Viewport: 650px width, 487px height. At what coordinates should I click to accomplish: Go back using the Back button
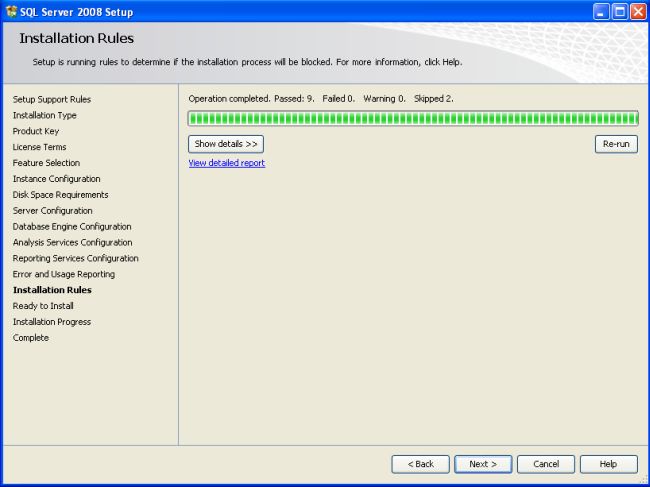click(x=420, y=464)
